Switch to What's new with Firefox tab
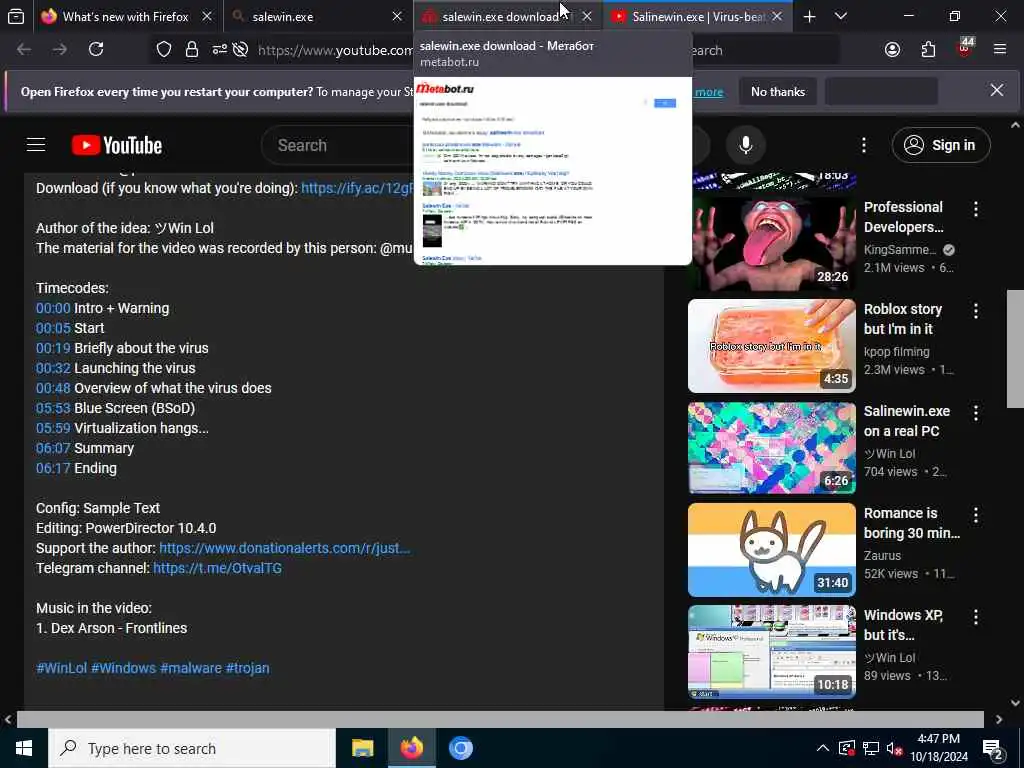Image resolution: width=1024 pixels, height=768 pixels. 125,16
